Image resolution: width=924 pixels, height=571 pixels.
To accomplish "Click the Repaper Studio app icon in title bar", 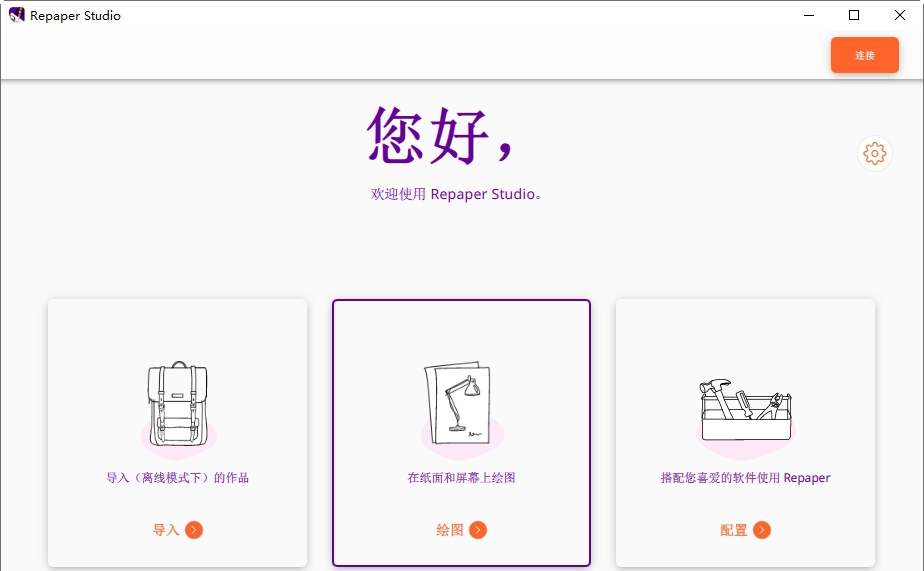I will (16, 15).
